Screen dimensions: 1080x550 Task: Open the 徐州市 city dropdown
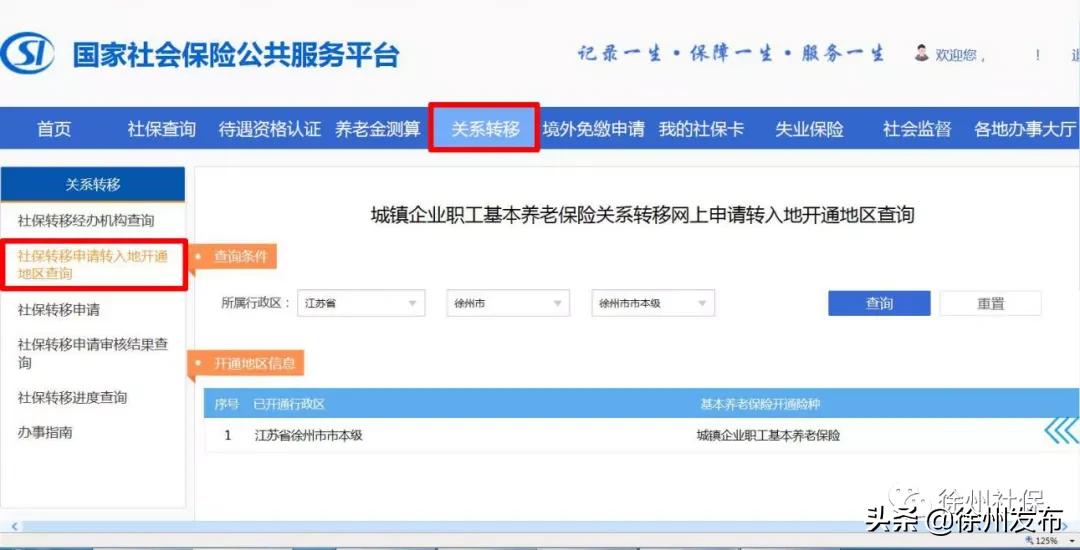(x=508, y=303)
